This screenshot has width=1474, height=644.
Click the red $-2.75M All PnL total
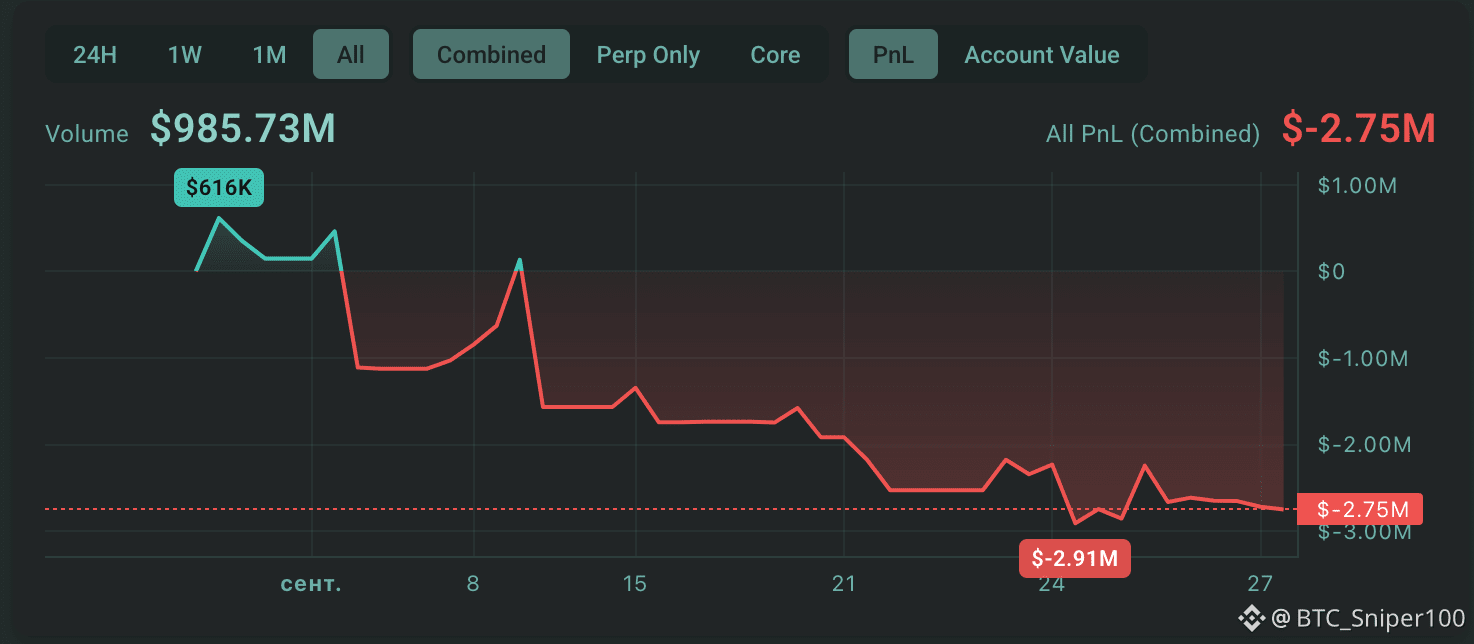click(1359, 129)
